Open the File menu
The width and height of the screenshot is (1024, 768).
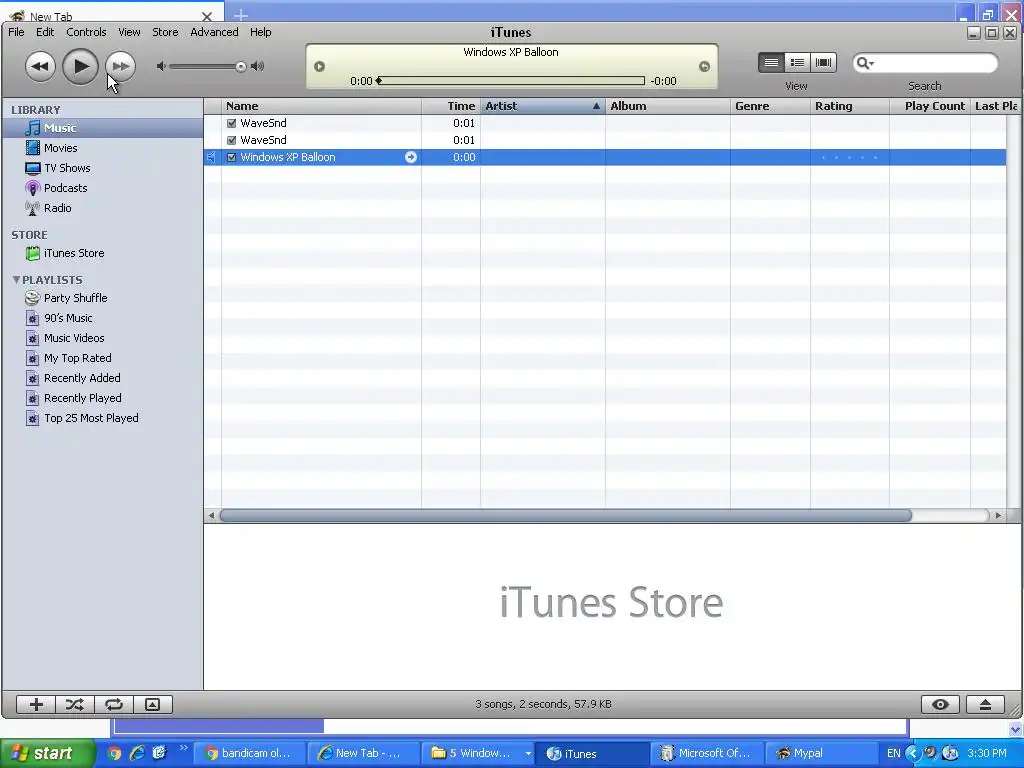(16, 32)
